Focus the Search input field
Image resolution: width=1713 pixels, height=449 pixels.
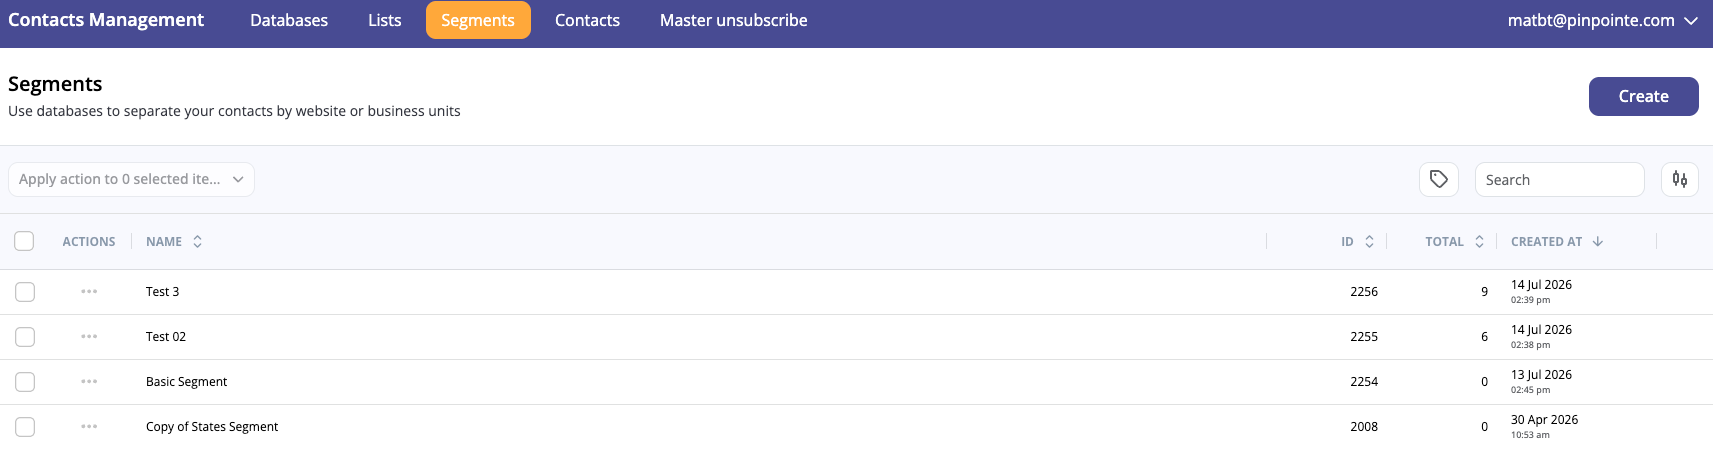1559,180
